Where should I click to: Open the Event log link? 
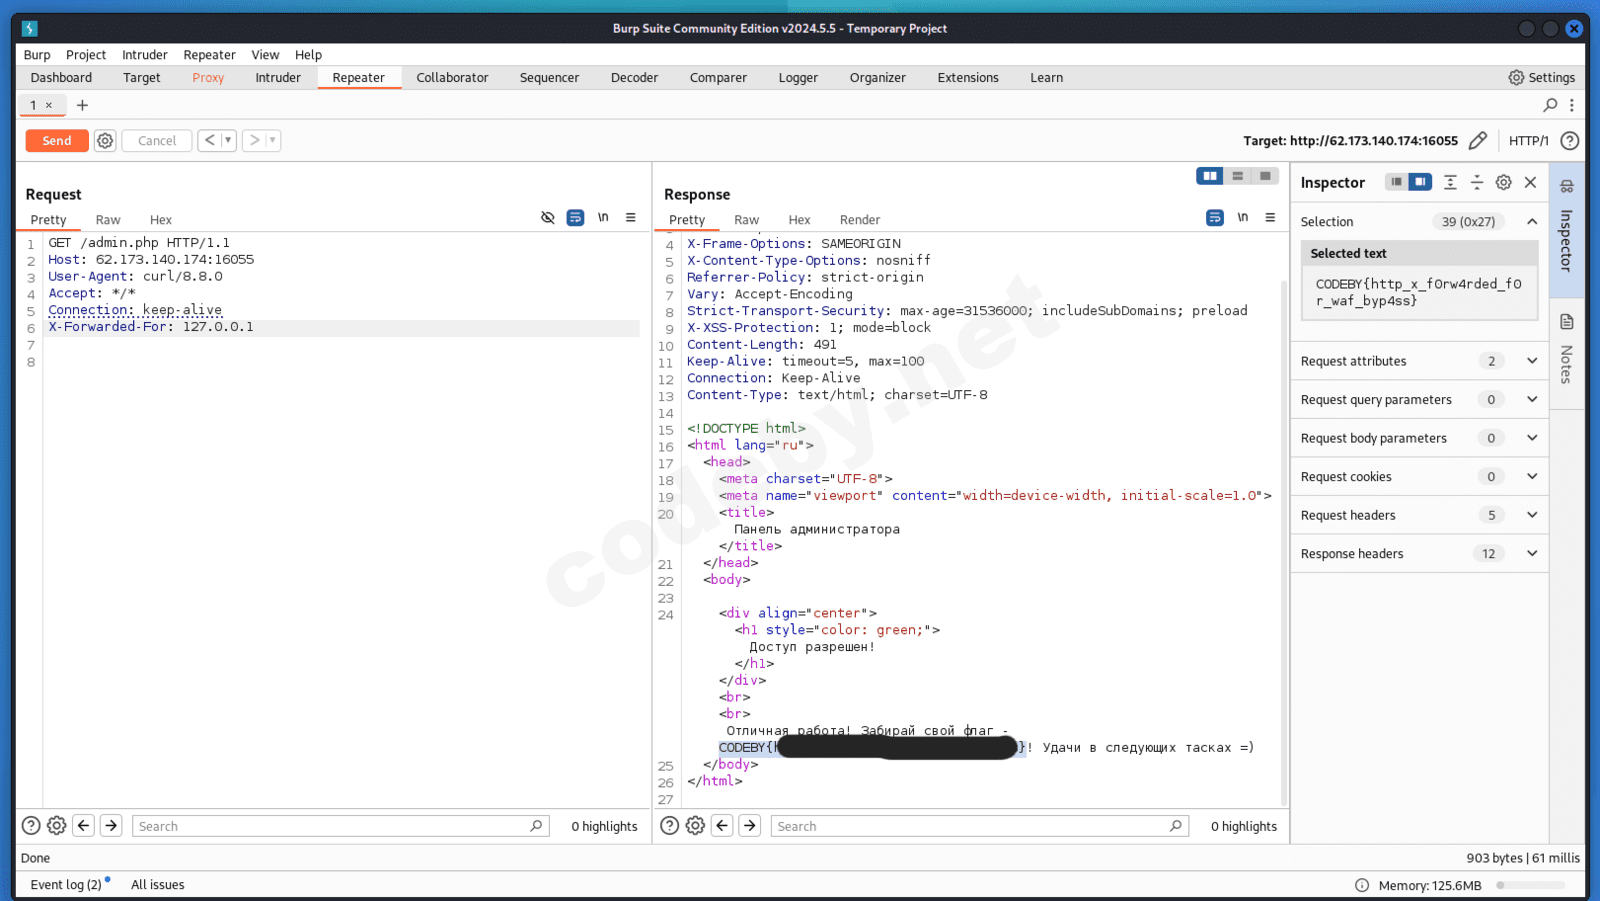[66, 885]
